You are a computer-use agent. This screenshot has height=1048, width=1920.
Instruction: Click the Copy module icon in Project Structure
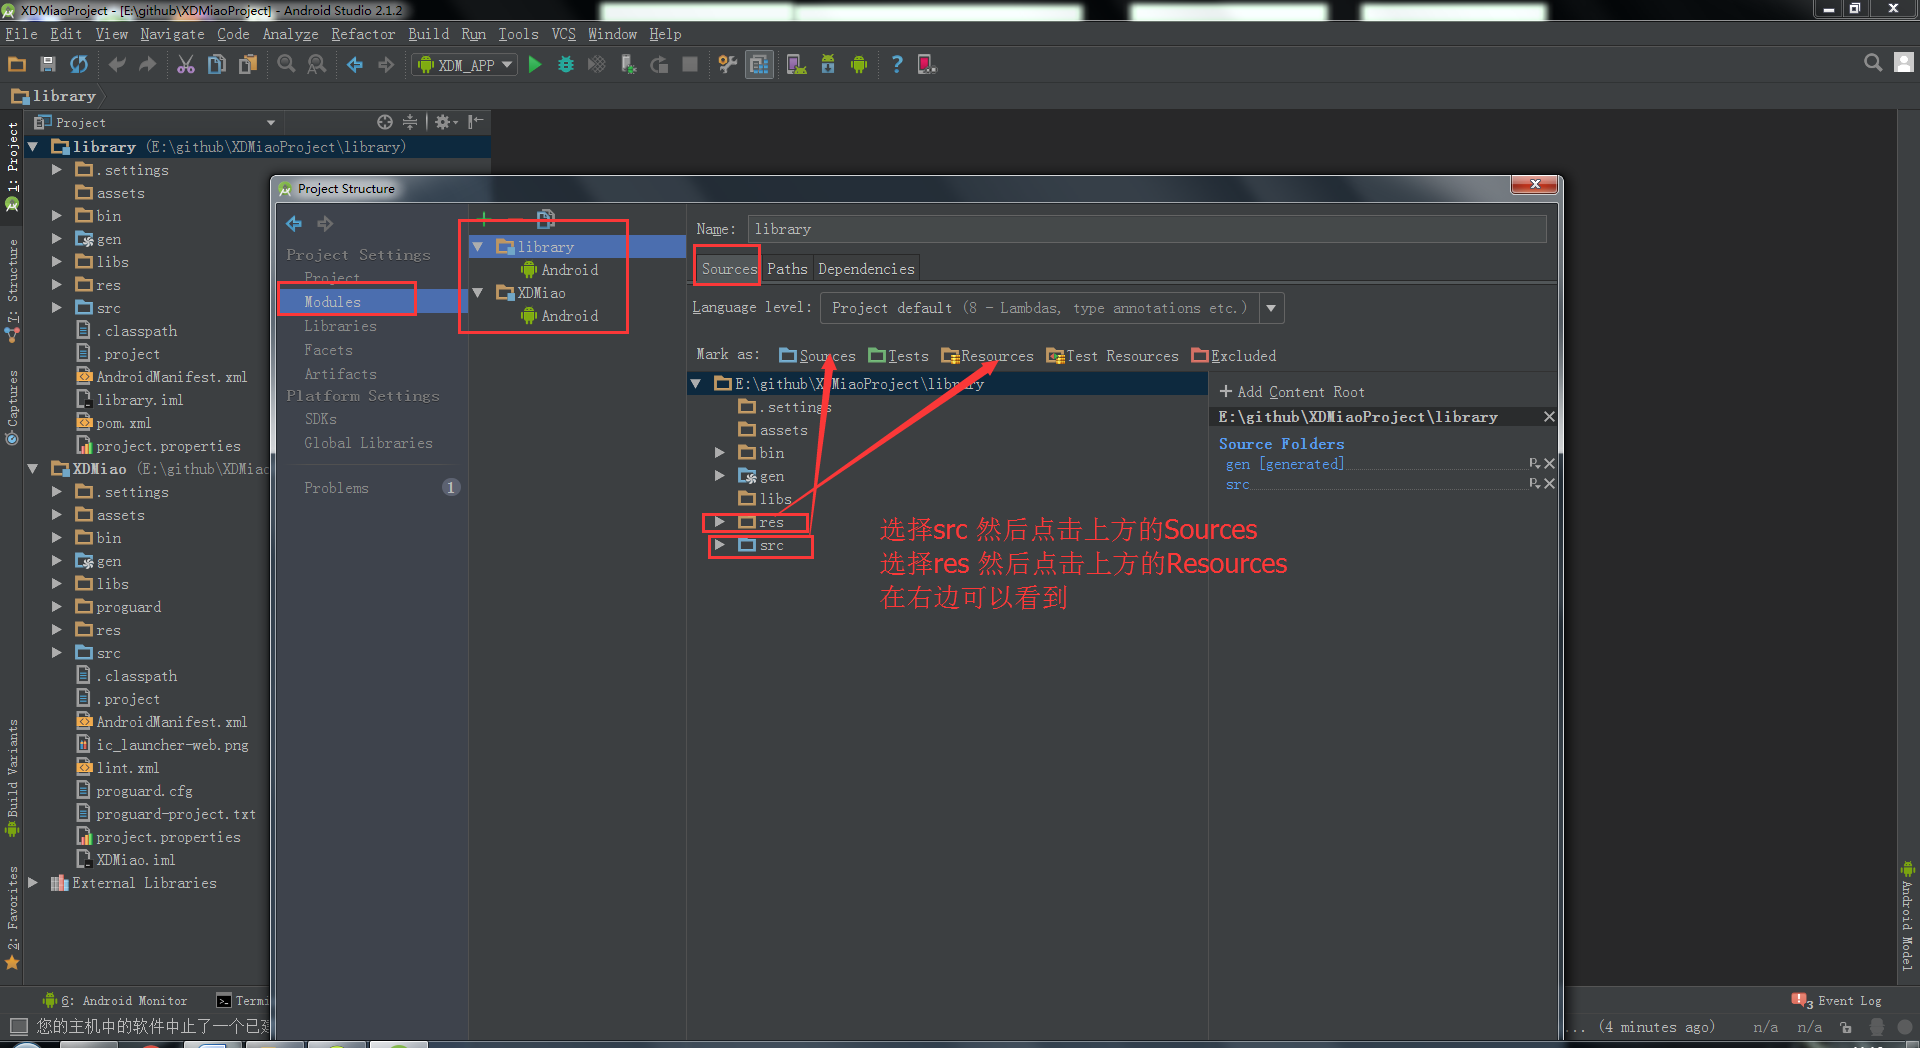click(x=546, y=218)
